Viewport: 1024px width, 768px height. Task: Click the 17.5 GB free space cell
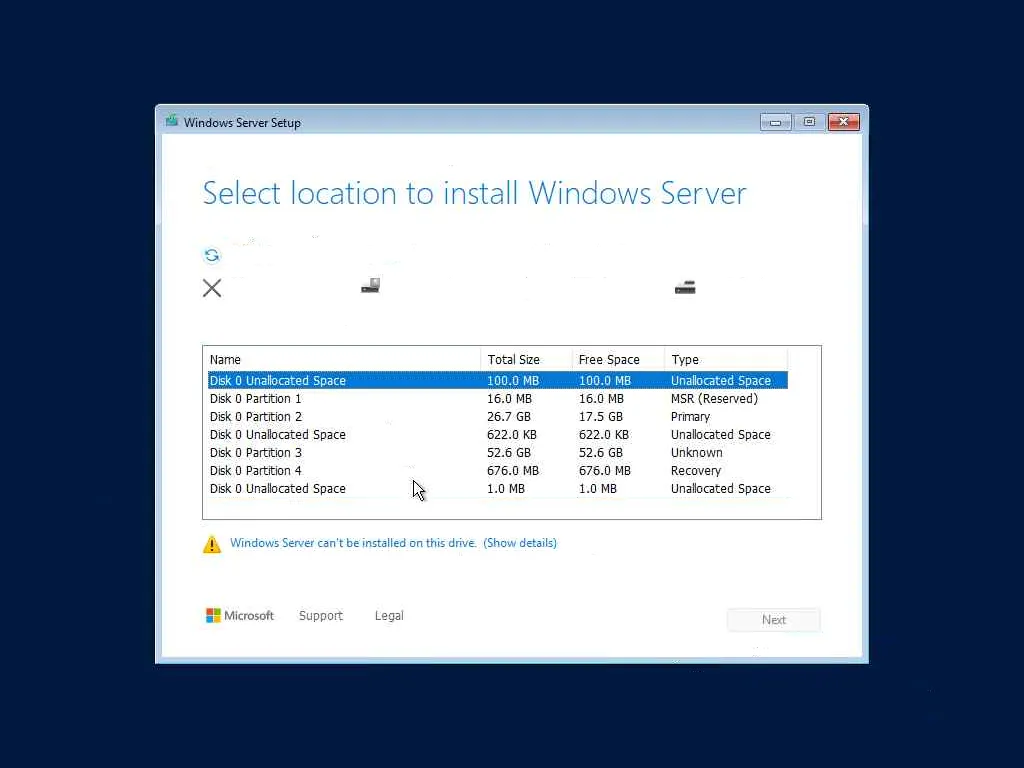click(600, 417)
